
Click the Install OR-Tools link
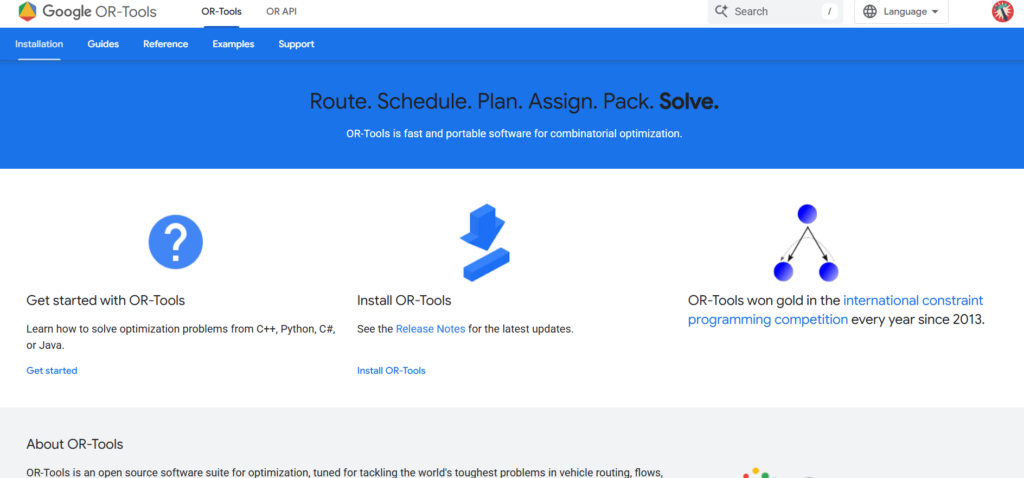391,370
